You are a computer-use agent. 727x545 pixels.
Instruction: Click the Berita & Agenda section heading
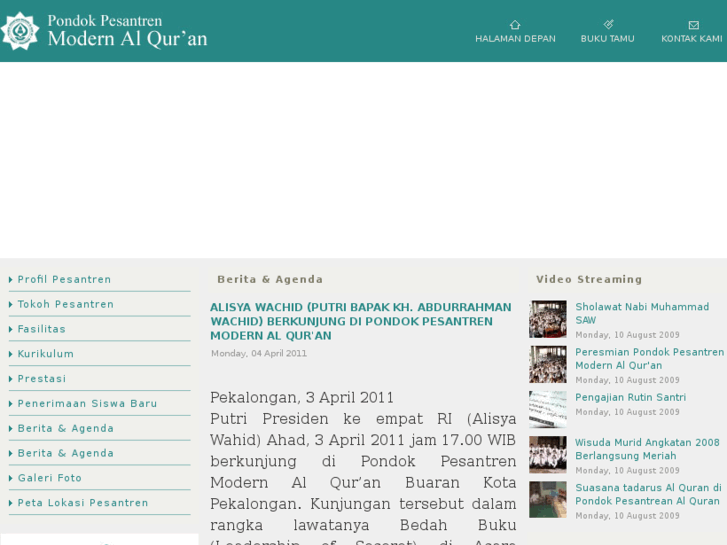pos(270,279)
